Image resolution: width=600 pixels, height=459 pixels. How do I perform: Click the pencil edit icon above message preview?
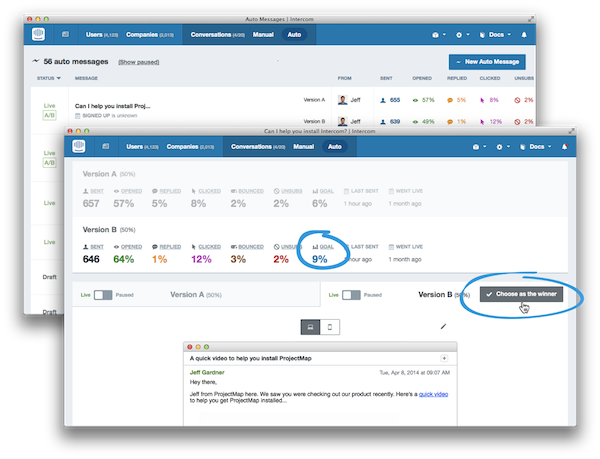click(x=443, y=327)
